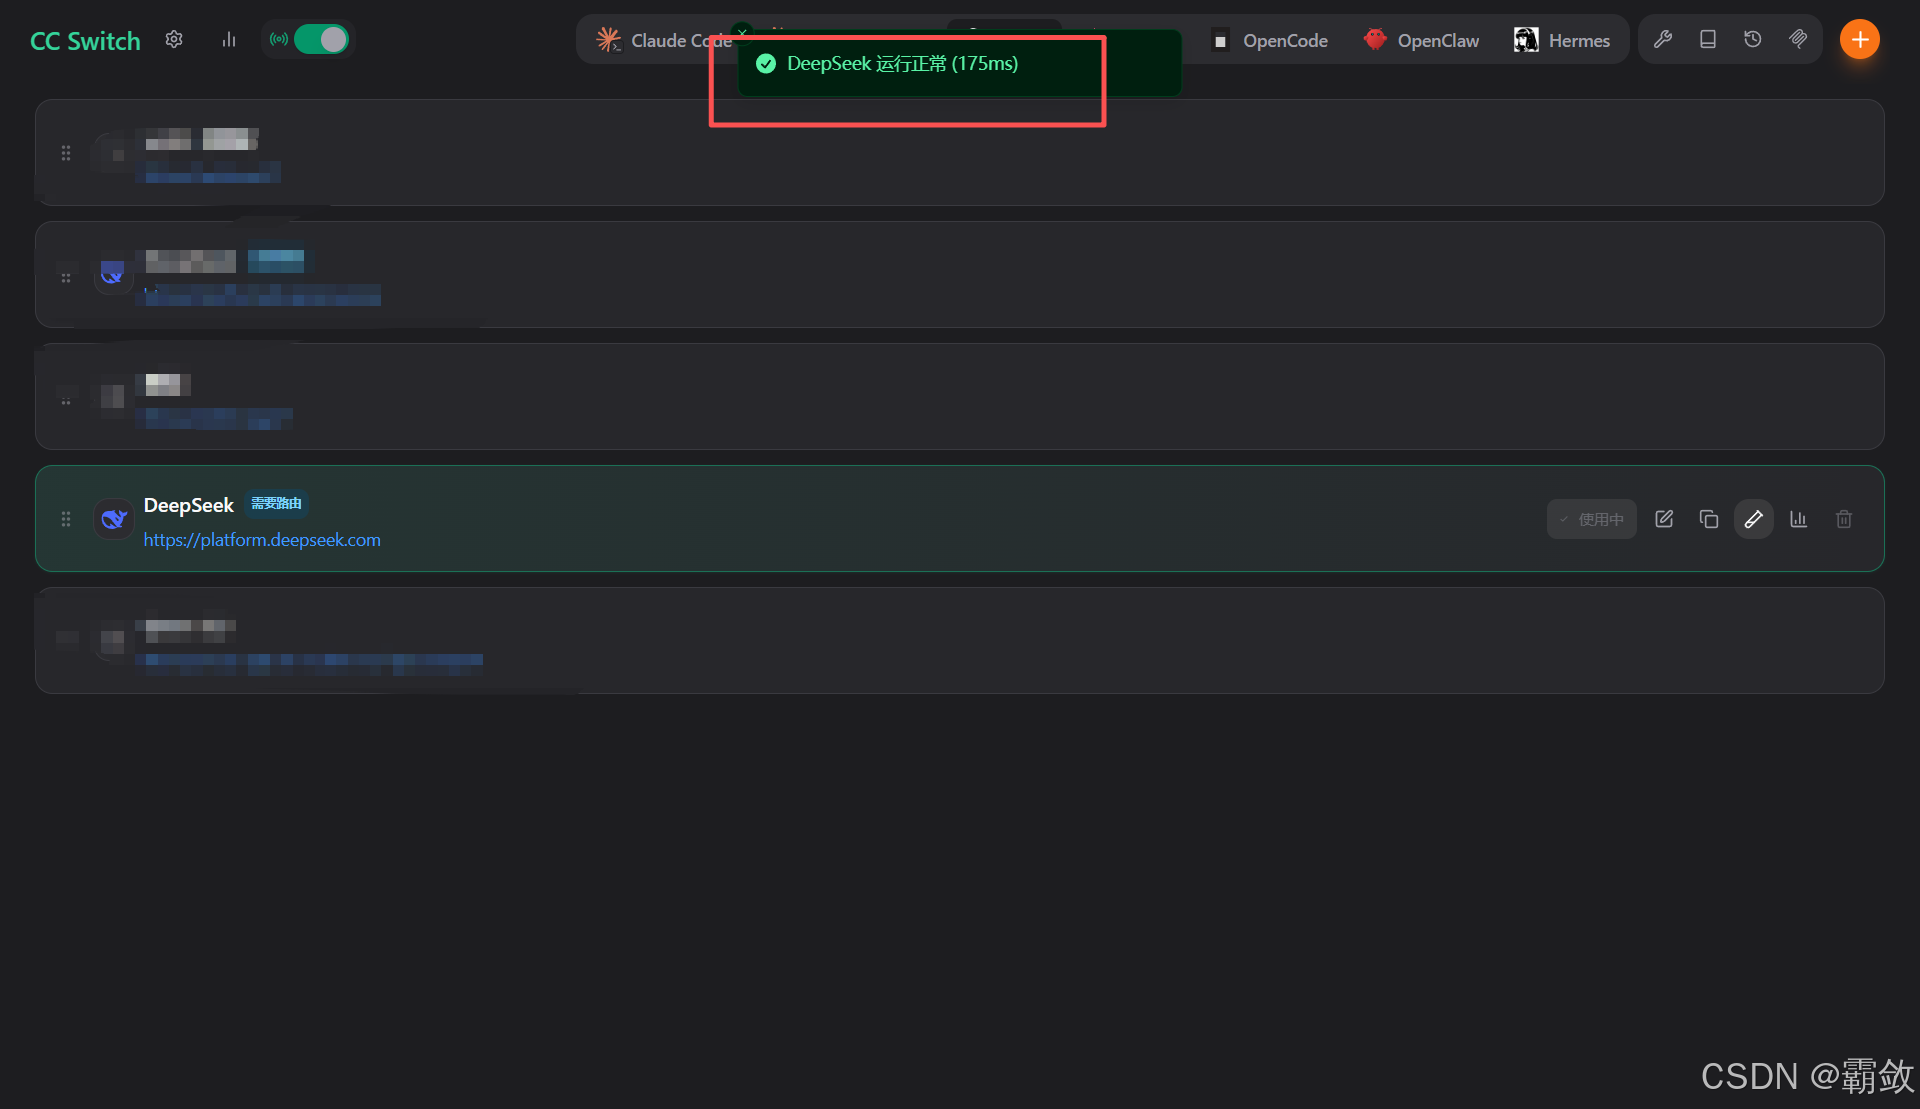The width and height of the screenshot is (1920, 1109).
Task: Open the history clock icon in toolbar
Action: click(x=1753, y=39)
